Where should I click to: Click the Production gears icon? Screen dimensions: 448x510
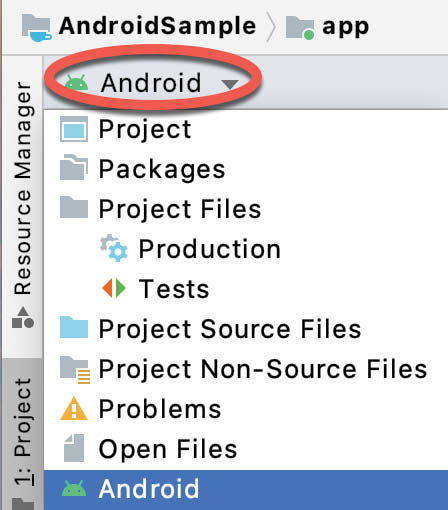coord(114,248)
